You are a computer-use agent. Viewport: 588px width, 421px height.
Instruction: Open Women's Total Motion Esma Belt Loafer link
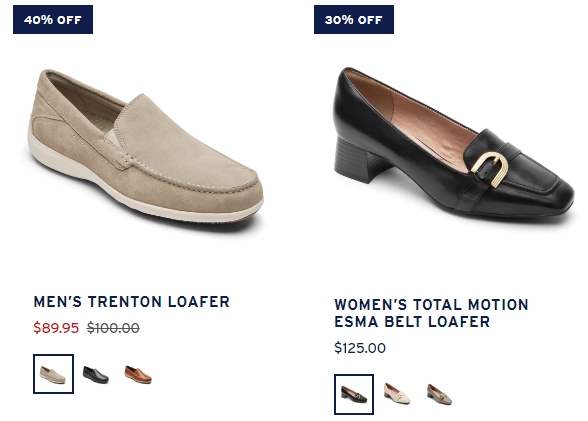[431, 313]
